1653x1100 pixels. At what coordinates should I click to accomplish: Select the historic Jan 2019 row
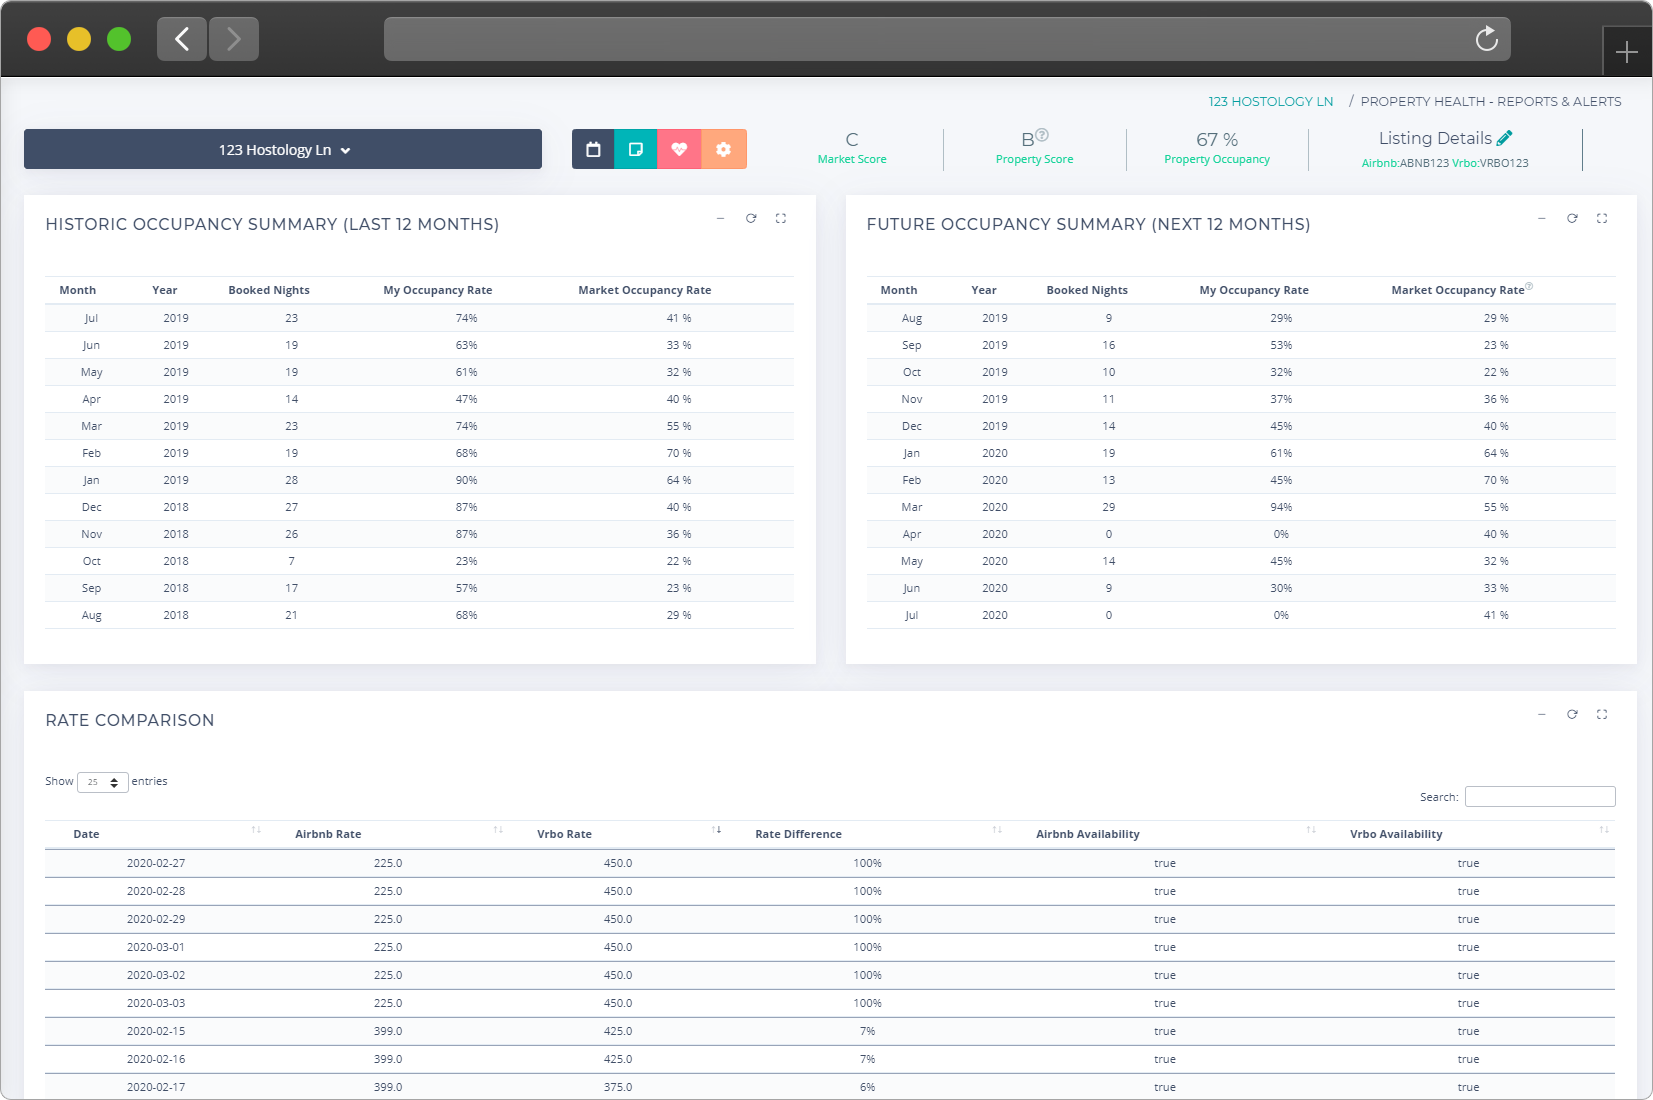420,480
